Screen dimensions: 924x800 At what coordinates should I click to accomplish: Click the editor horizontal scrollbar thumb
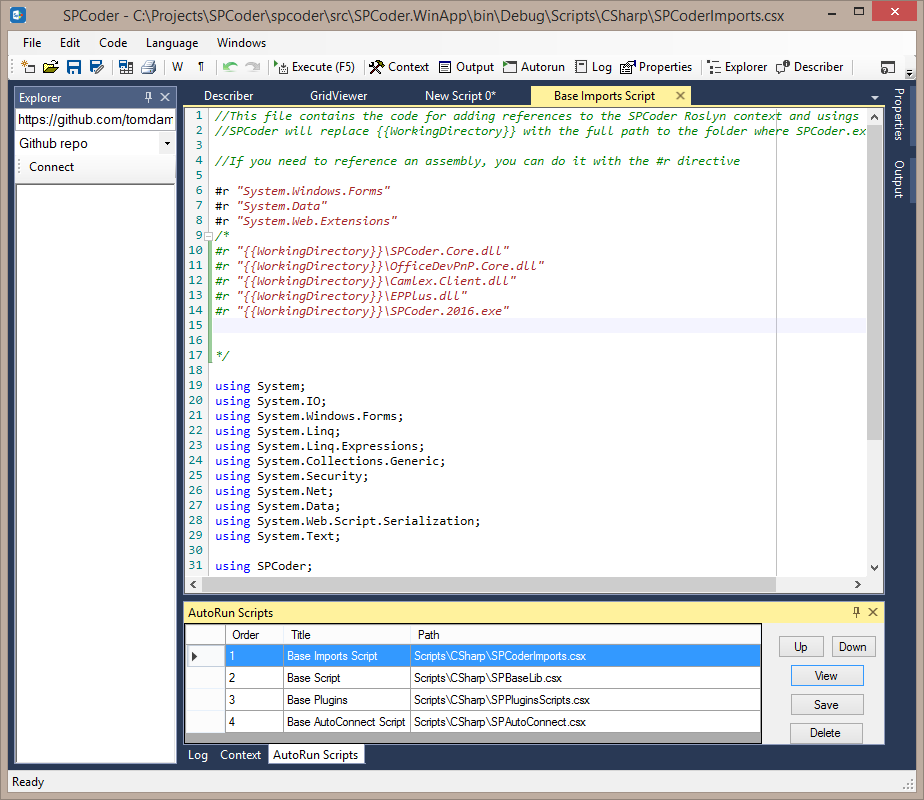click(x=489, y=584)
